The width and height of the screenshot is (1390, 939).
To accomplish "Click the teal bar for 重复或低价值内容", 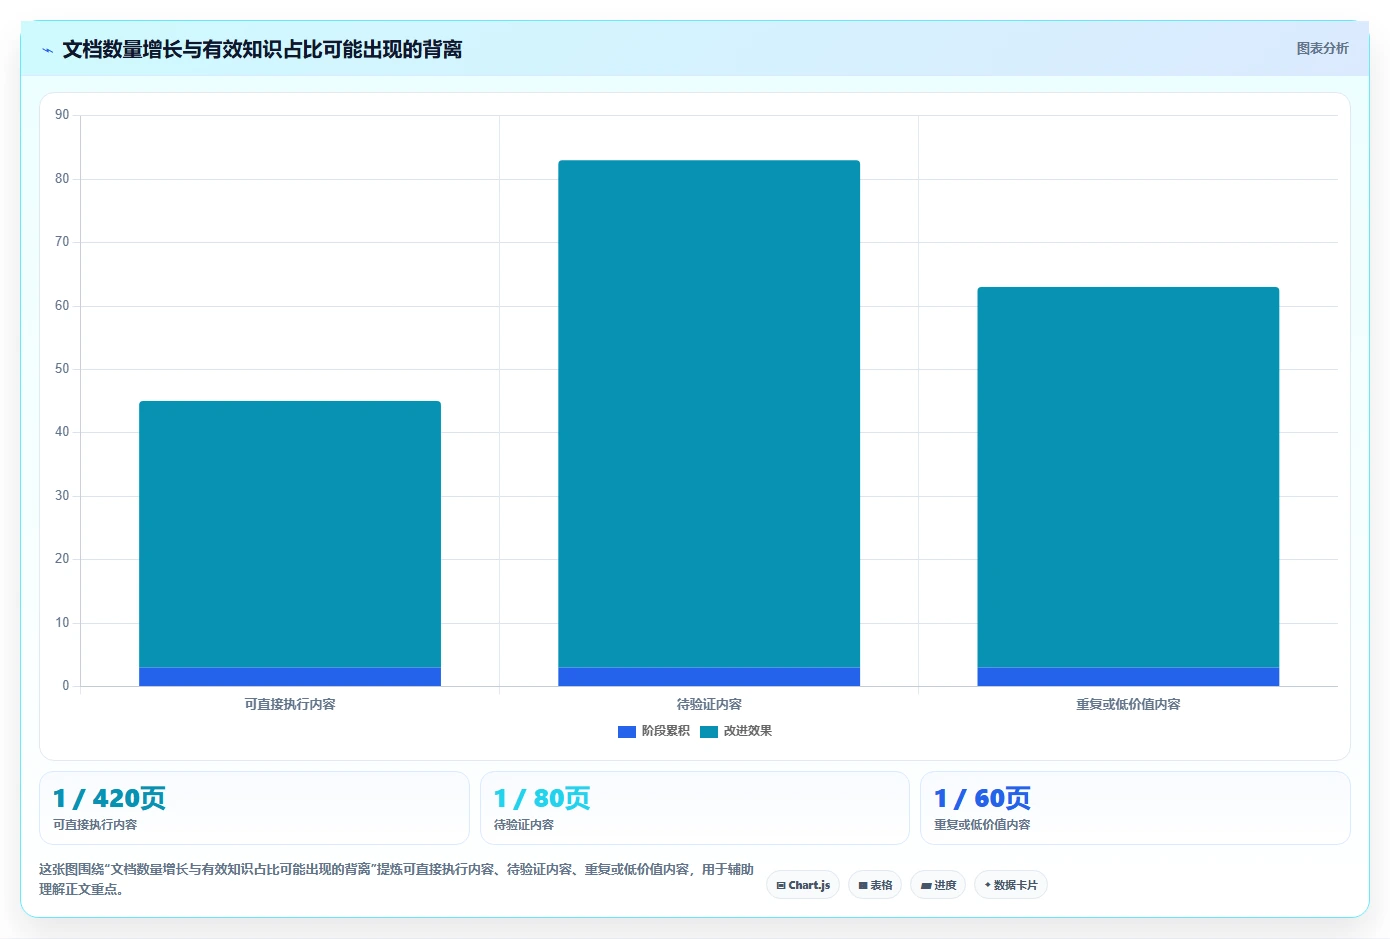I will (x=1128, y=477).
